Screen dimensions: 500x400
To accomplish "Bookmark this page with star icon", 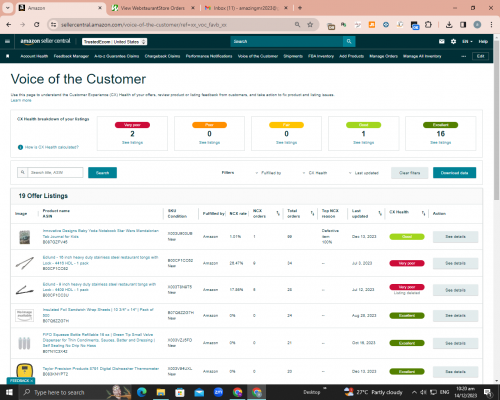I will (310, 25).
